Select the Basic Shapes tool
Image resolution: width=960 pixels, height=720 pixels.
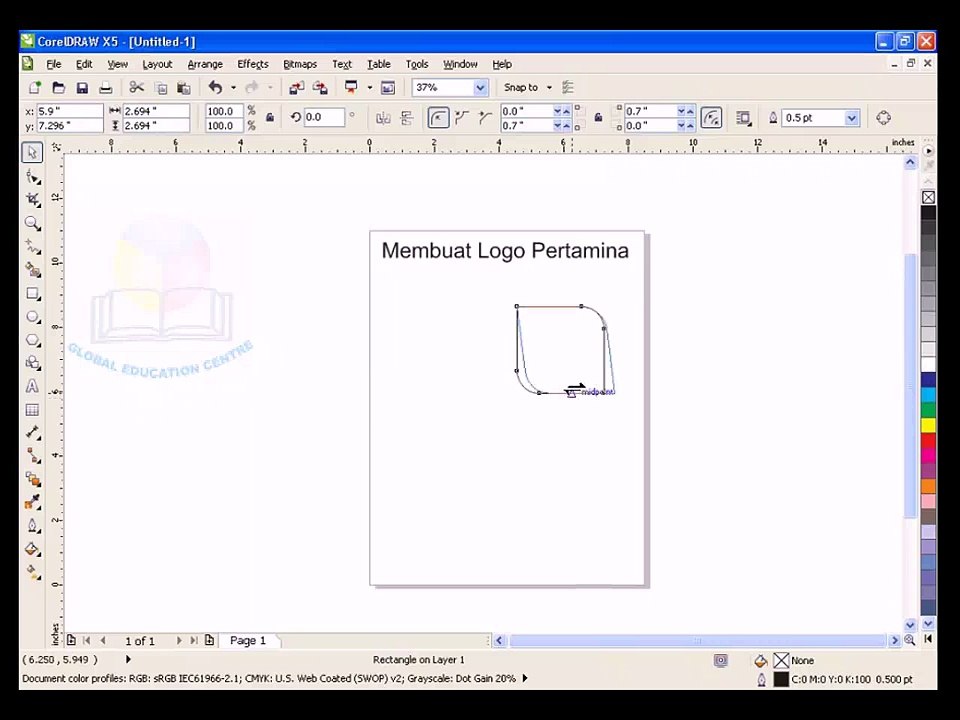click(32, 363)
